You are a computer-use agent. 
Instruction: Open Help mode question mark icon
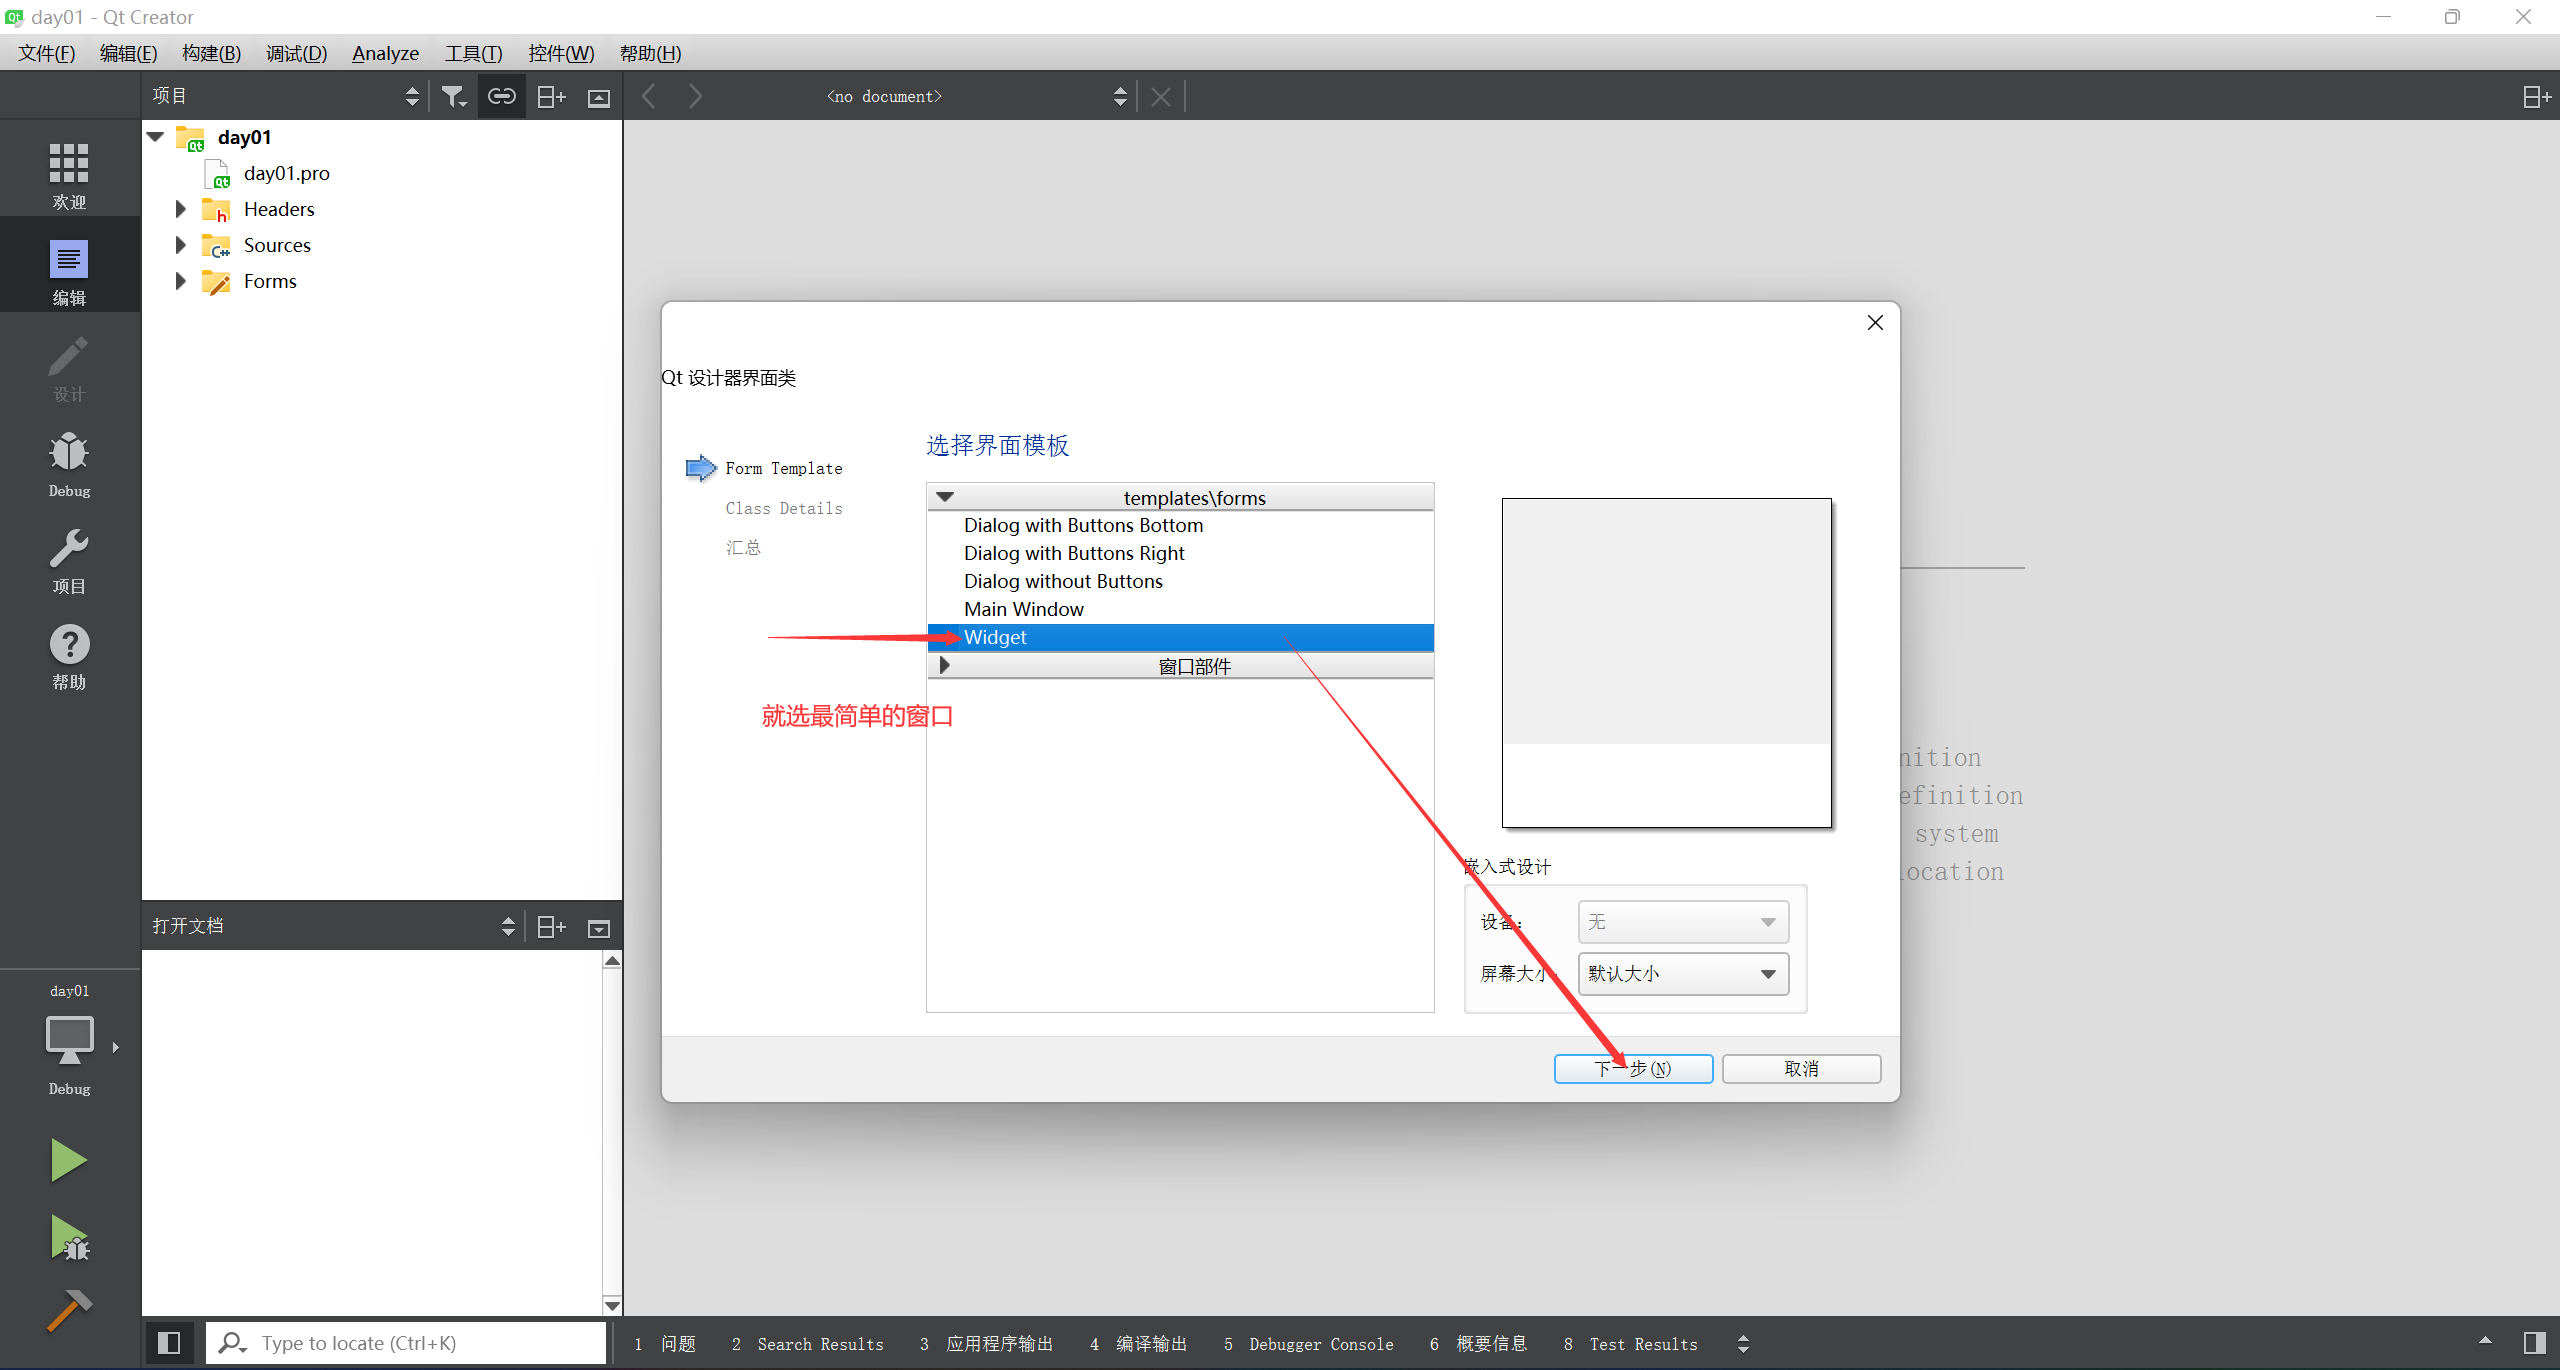coord(69,656)
